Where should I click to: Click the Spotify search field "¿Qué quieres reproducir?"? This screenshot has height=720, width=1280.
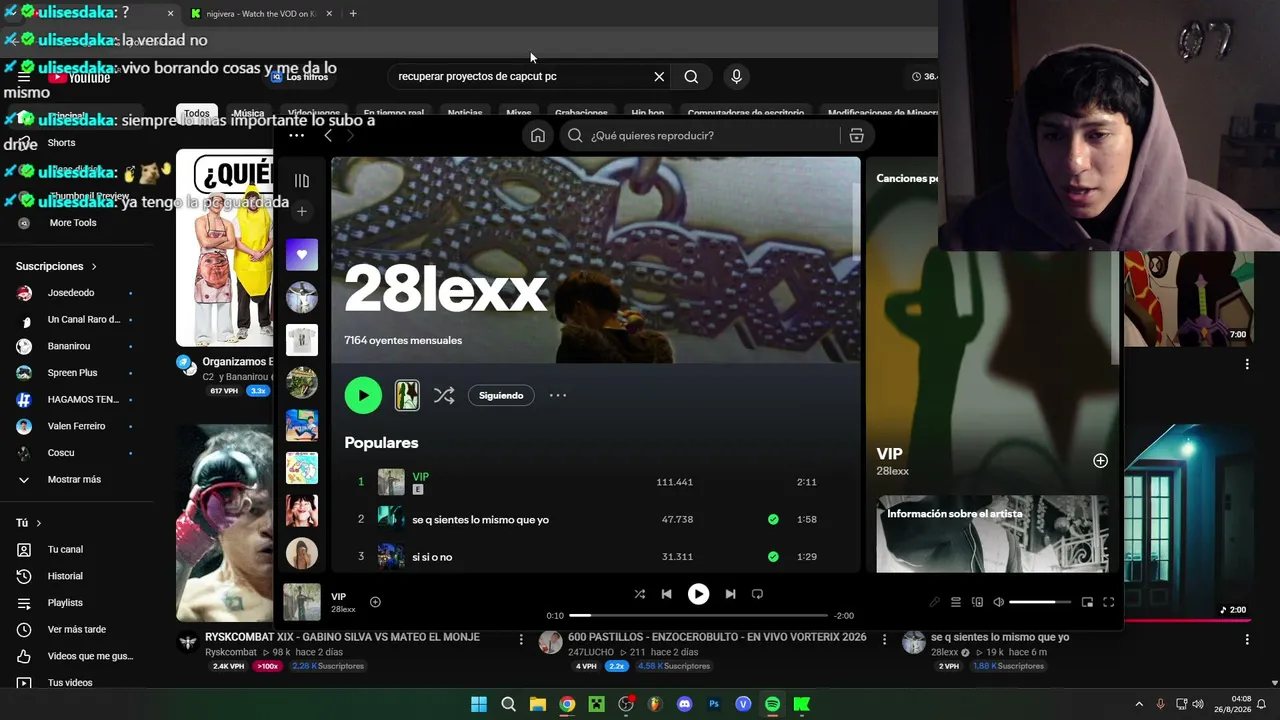700,136
